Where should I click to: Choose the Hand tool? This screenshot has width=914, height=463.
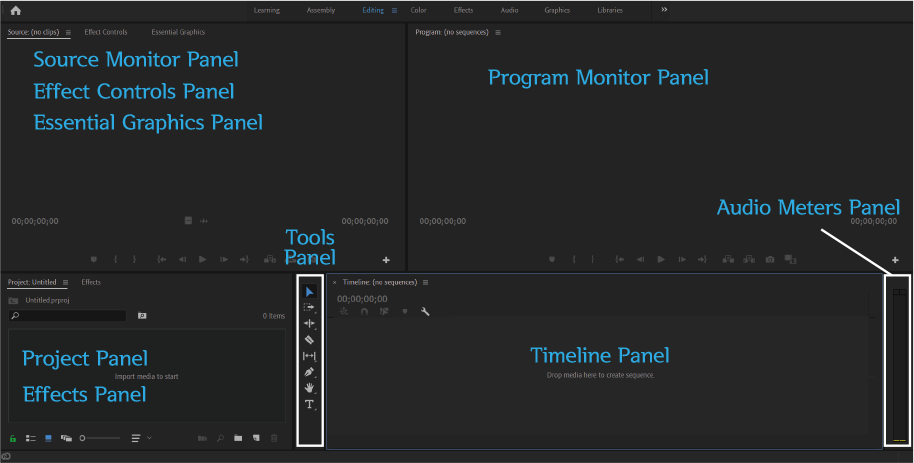[309, 388]
